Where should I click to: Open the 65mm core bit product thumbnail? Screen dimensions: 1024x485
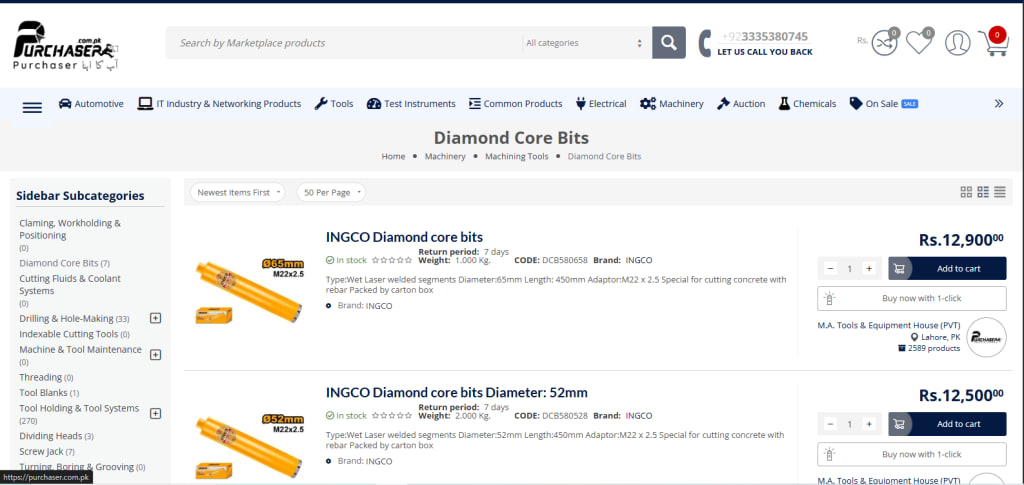[x=249, y=291]
